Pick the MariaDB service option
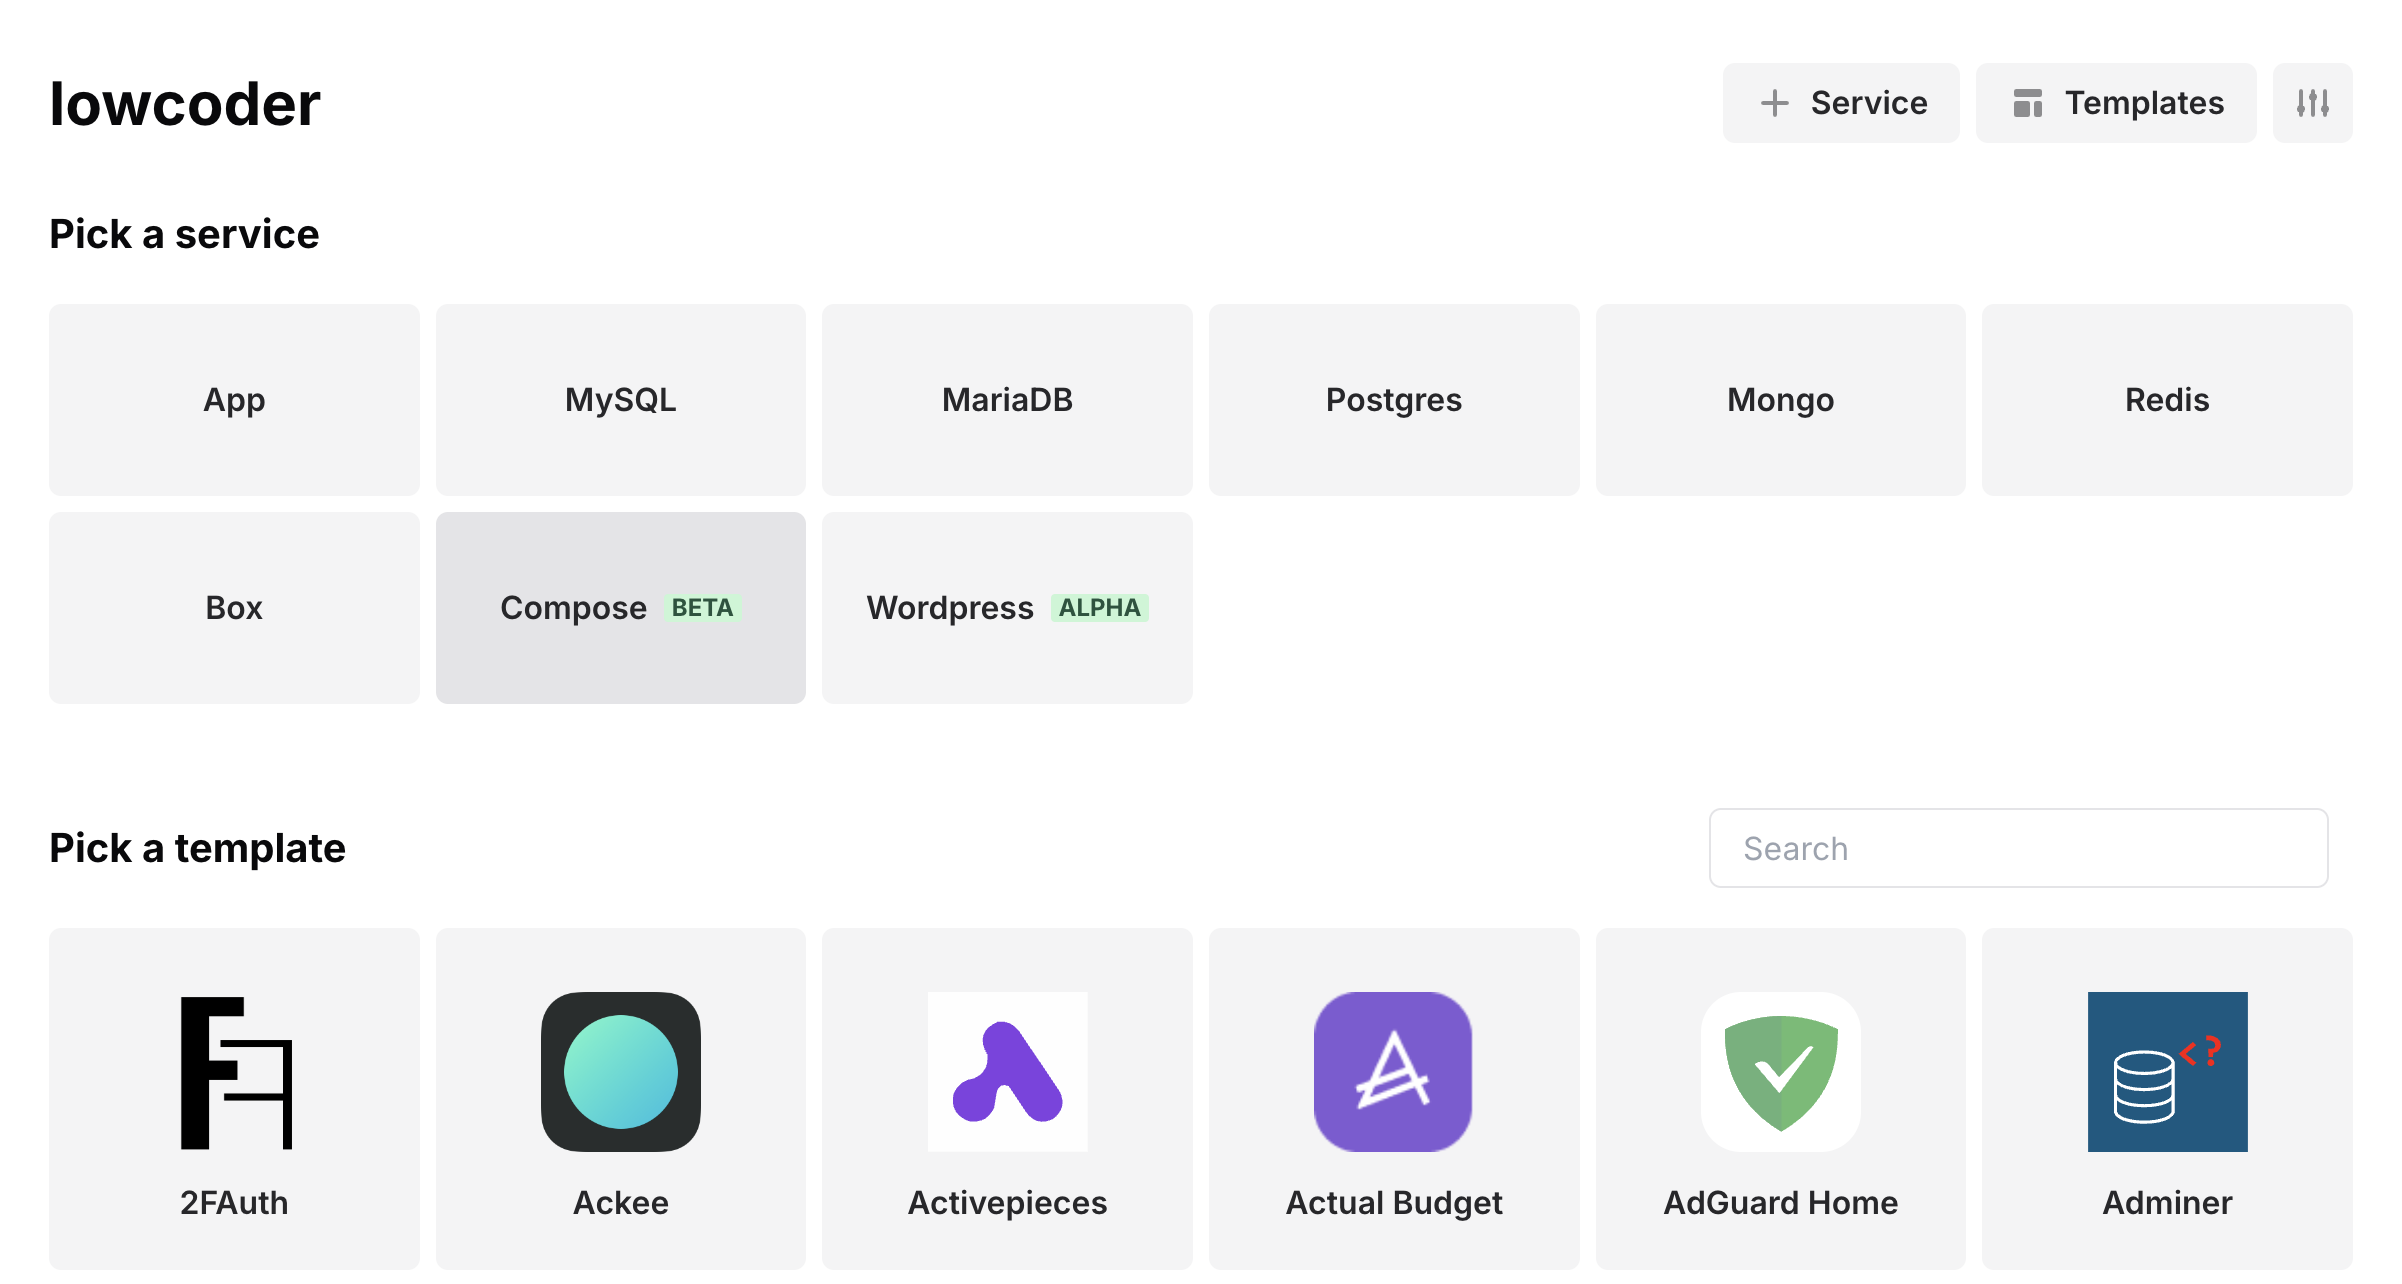 [x=1007, y=400]
